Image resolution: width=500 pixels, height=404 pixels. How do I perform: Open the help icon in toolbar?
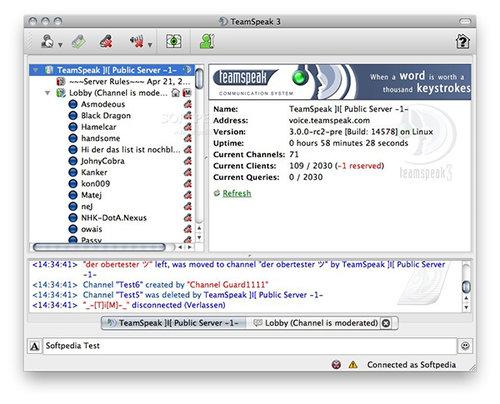pyautogui.click(x=463, y=42)
